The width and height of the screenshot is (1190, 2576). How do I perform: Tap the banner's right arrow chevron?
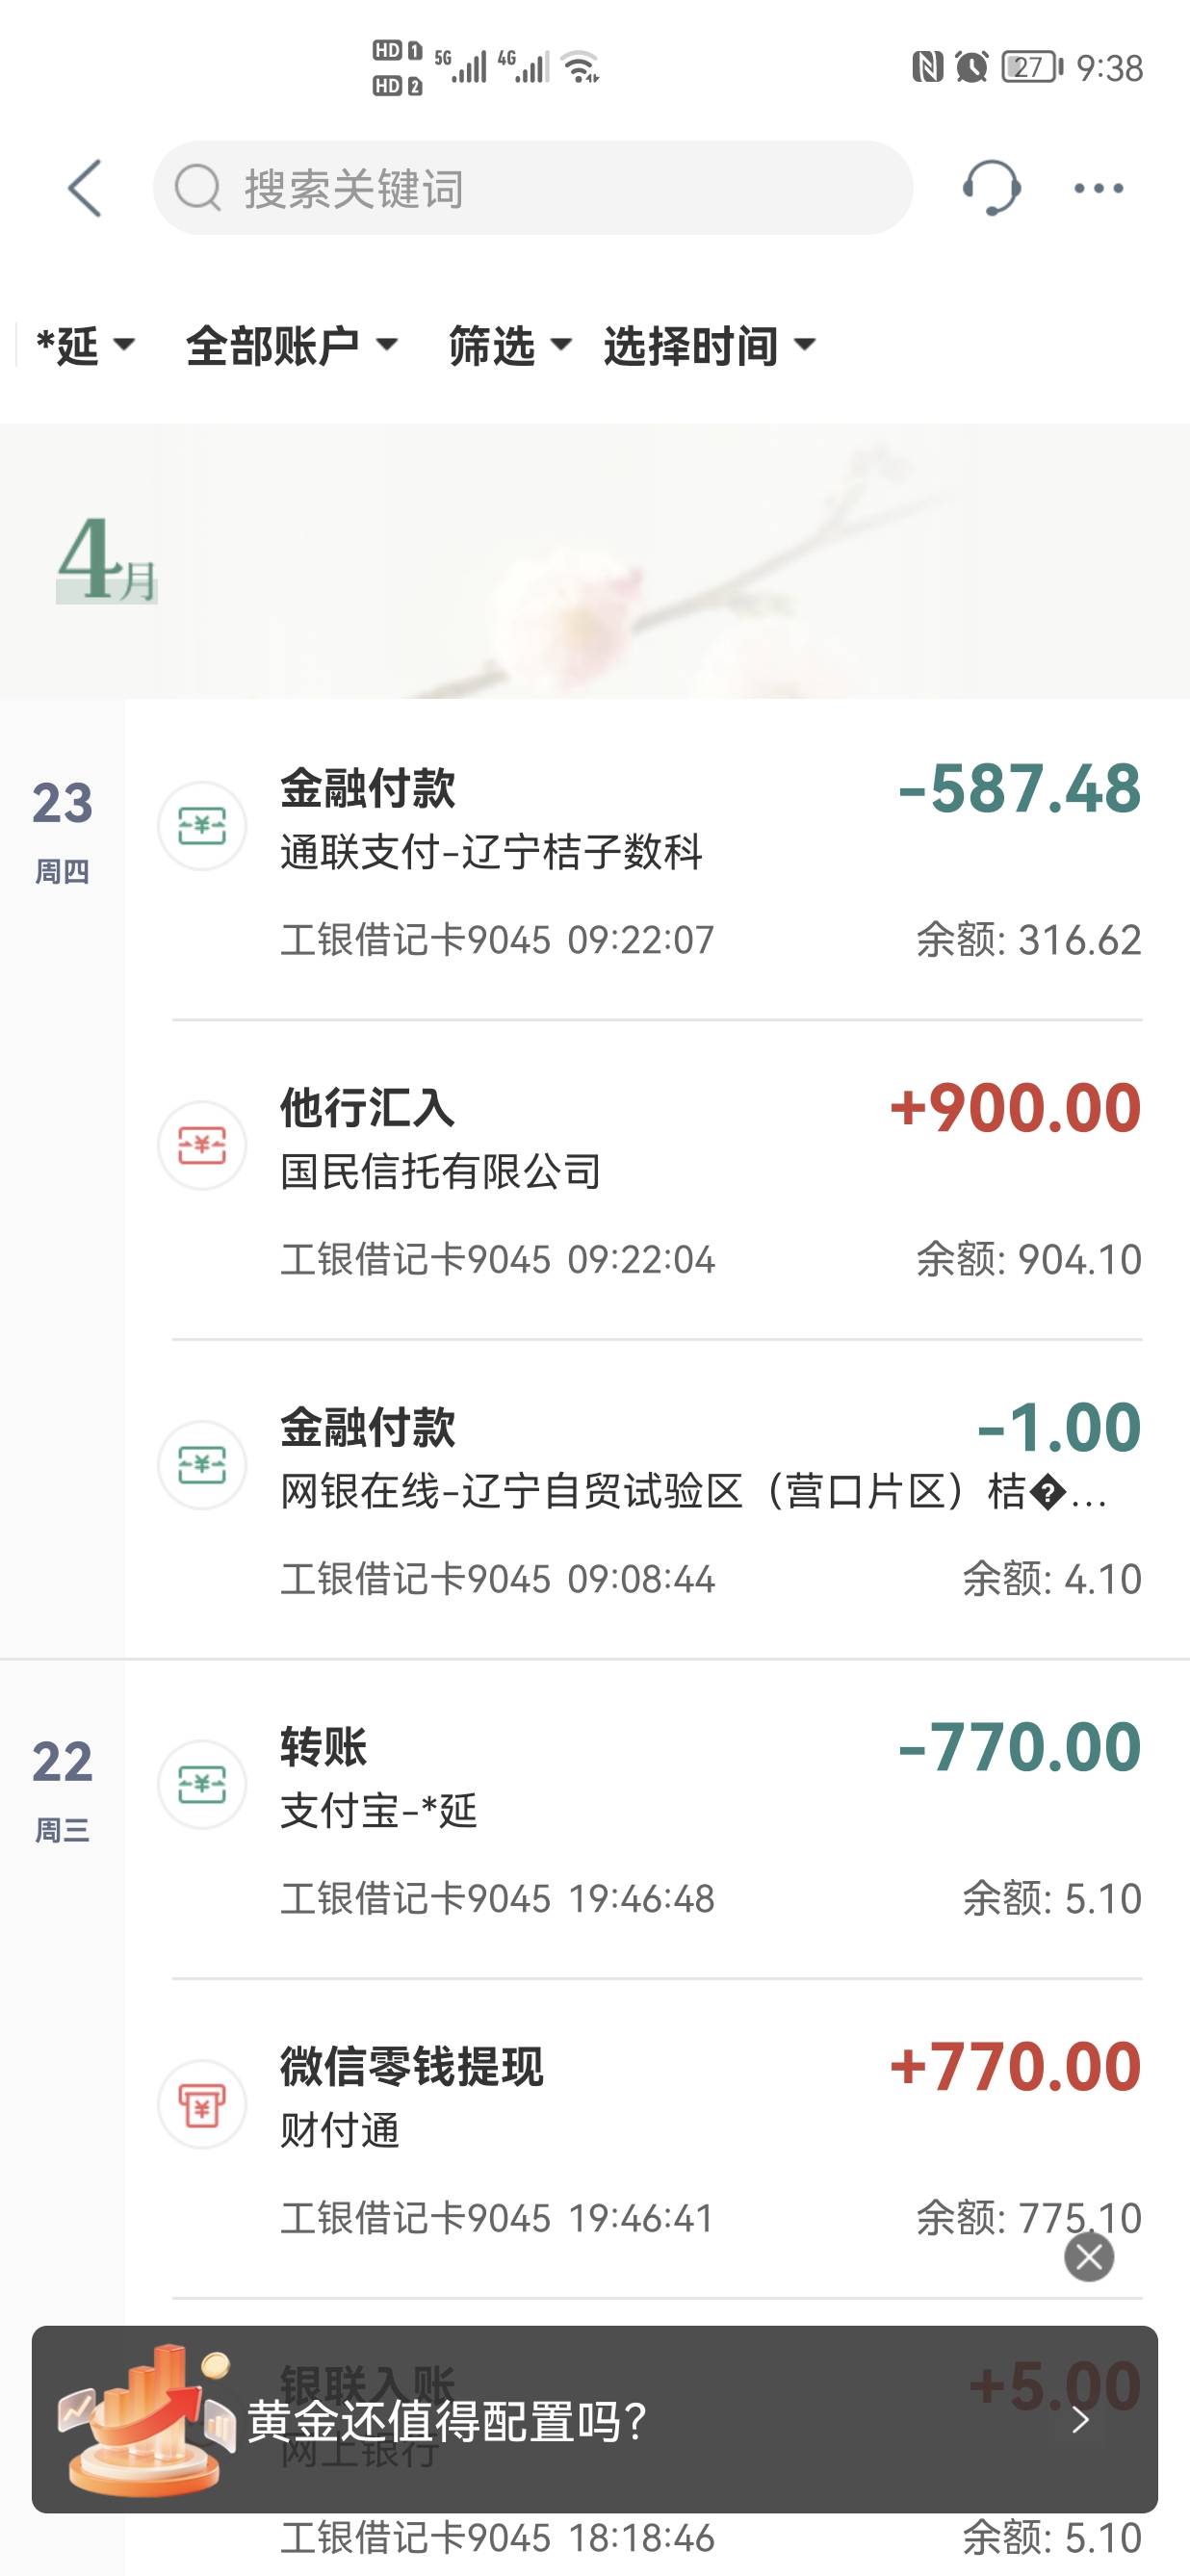coord(1080,2420)
